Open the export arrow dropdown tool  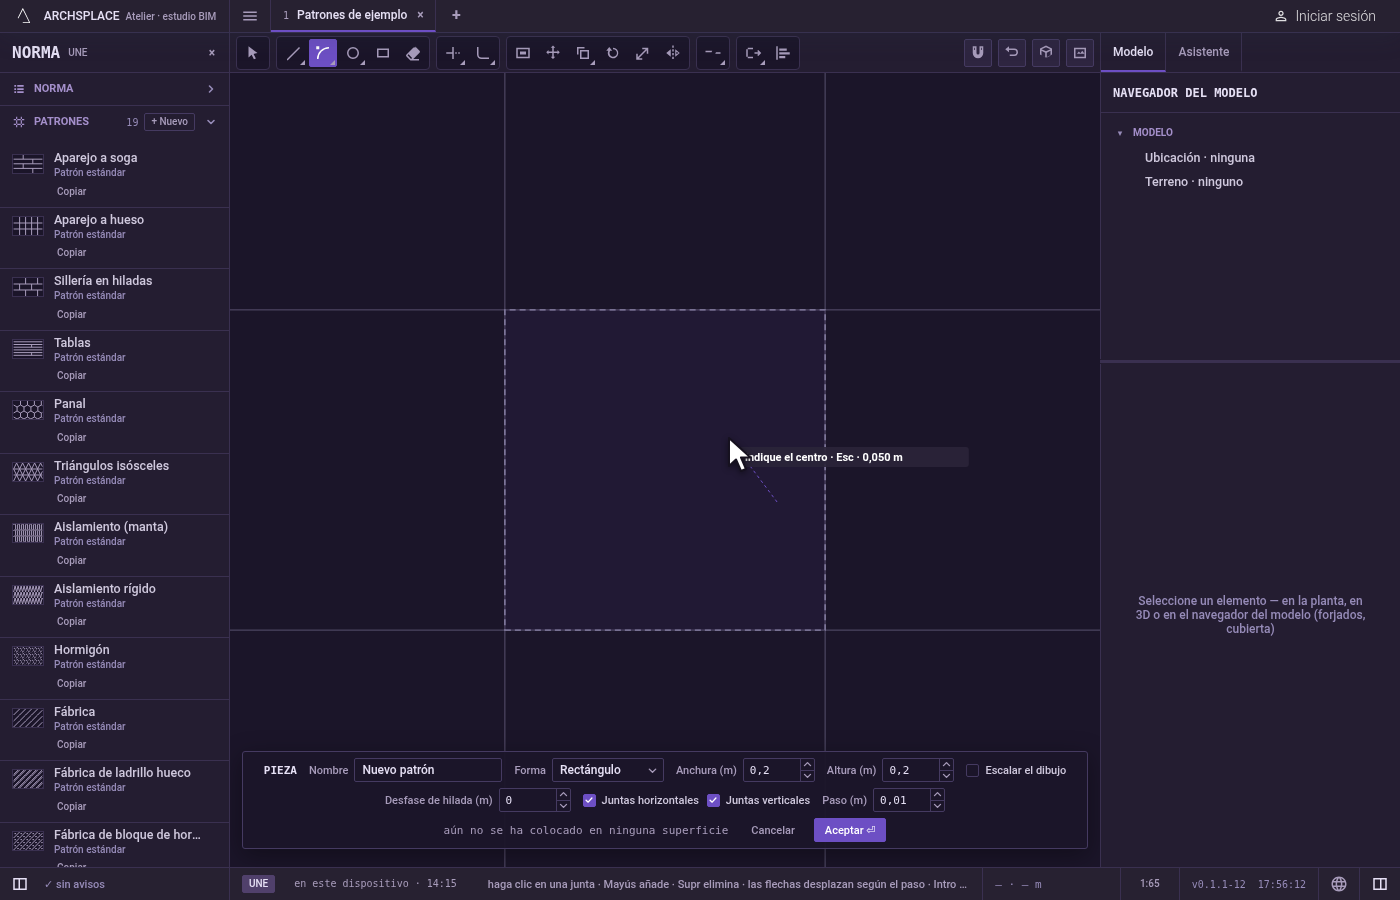pos(753,53)
